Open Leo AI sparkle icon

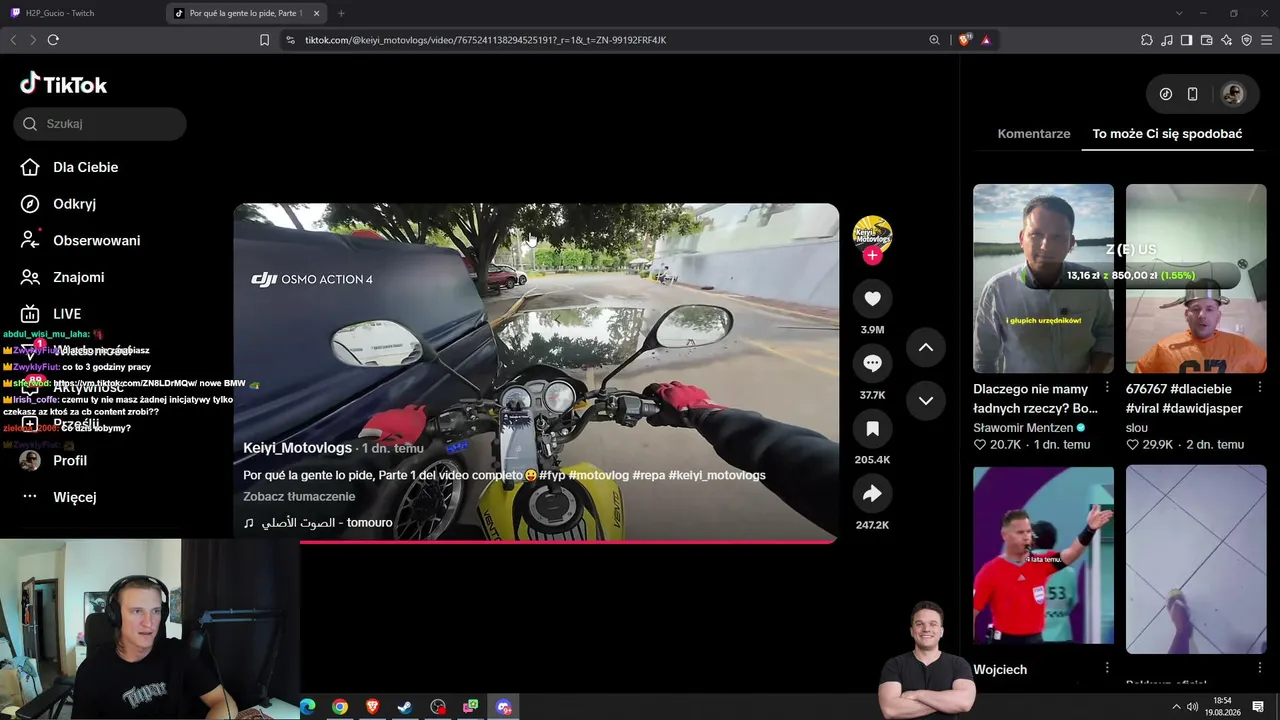pos(1226,40)
